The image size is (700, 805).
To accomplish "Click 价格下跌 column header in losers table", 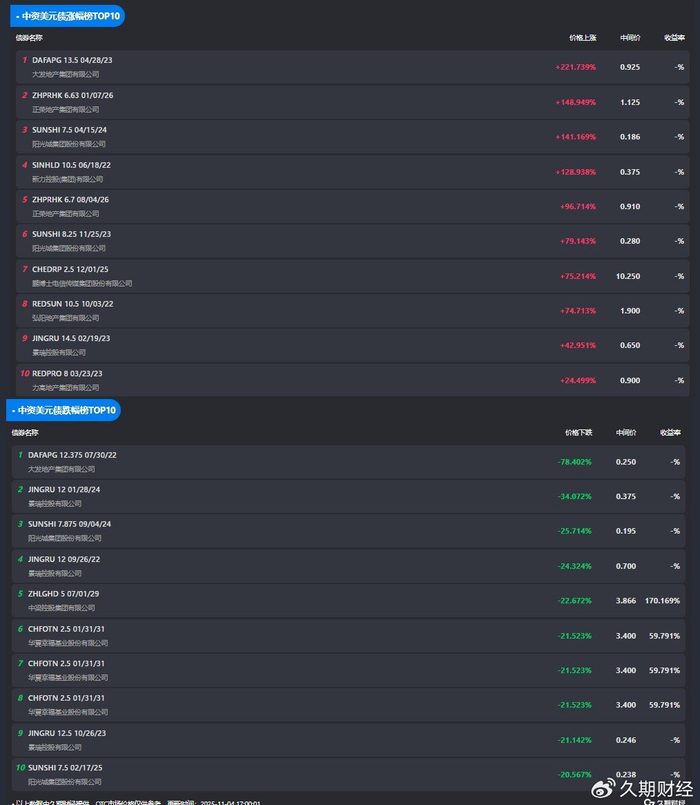I will (x=578, y=433).
